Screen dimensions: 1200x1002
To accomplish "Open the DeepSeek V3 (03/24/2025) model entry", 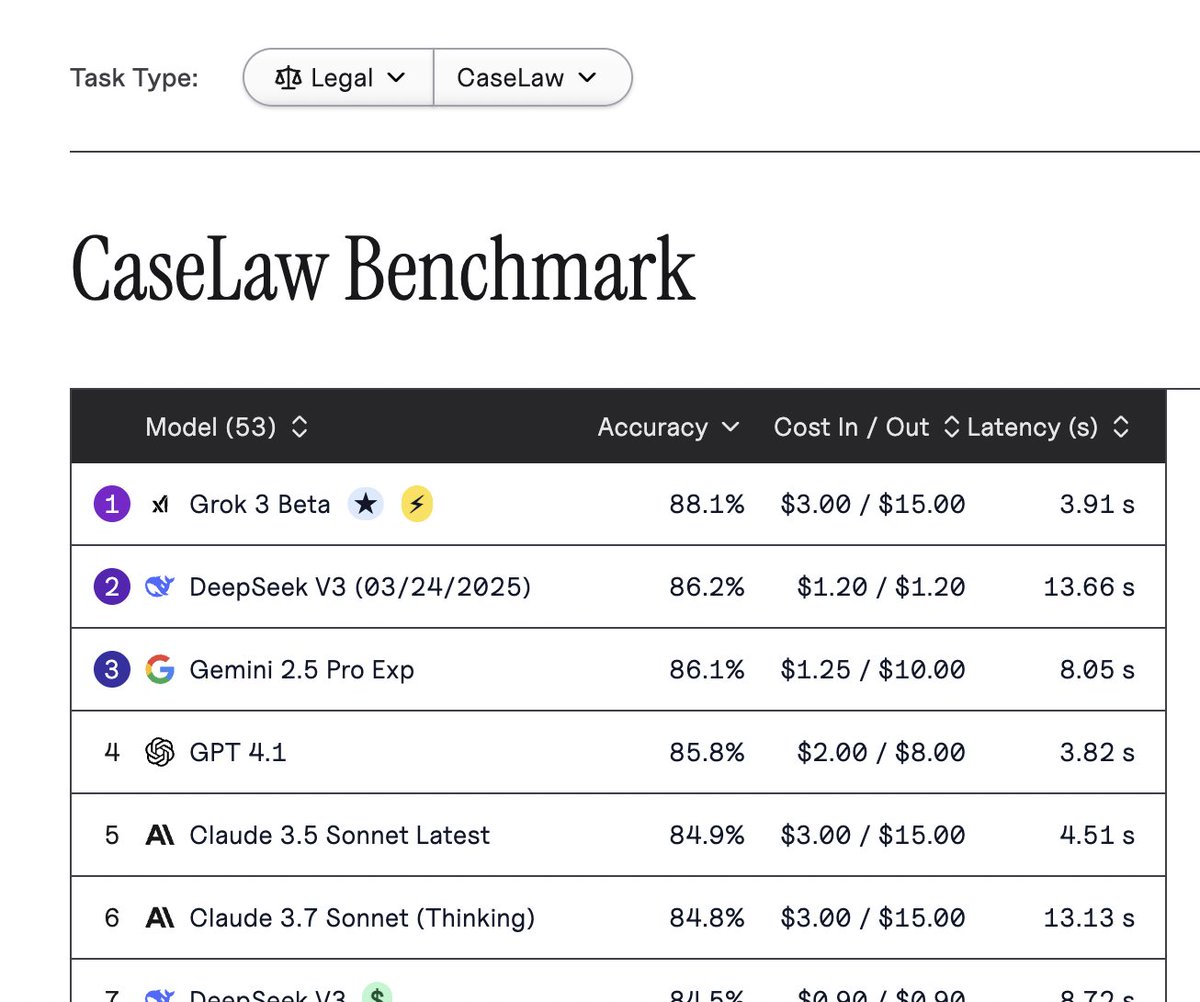I will click(360, 587).
